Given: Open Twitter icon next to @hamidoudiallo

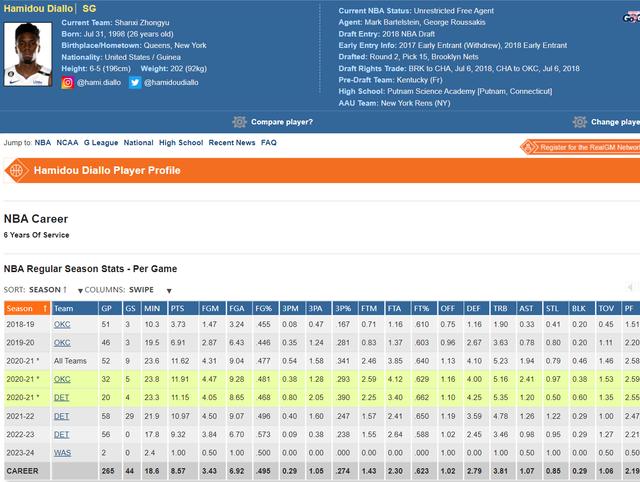Looking at the screenshot, I should pos(135,82).
